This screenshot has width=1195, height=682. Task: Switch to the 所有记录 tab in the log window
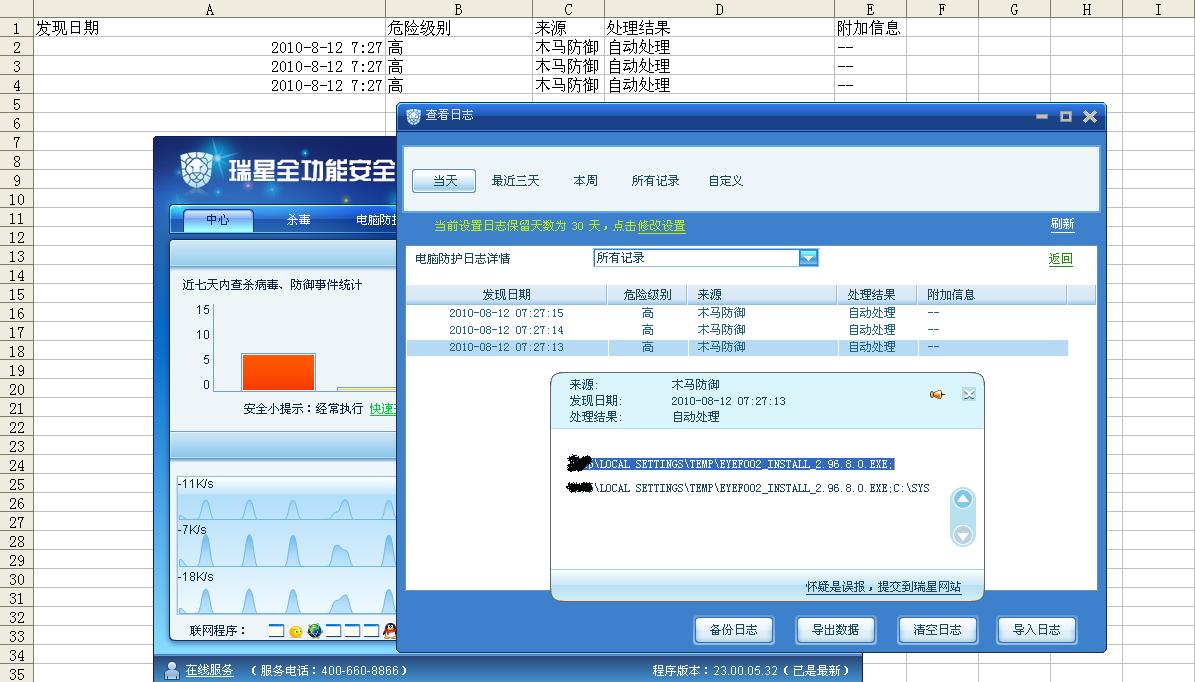[x=655, y=181]
